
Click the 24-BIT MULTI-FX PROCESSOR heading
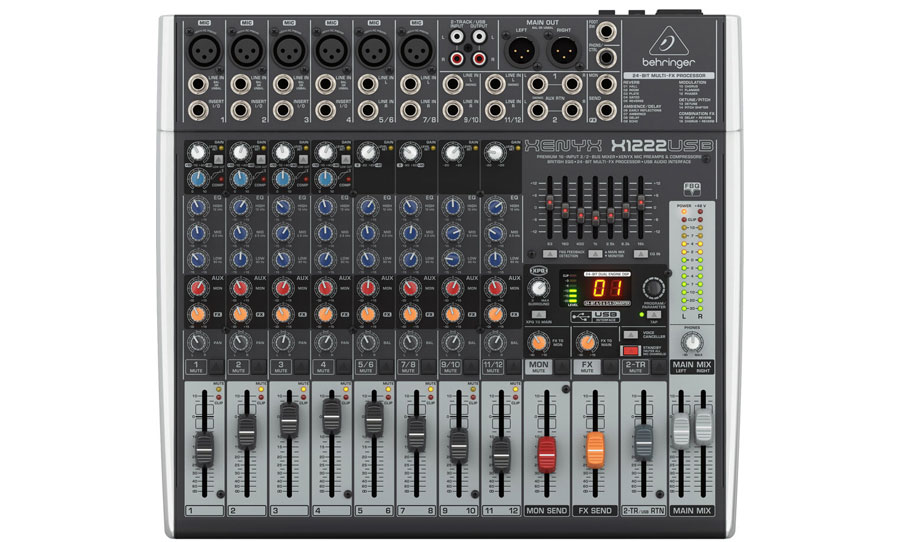coord(669,75)
